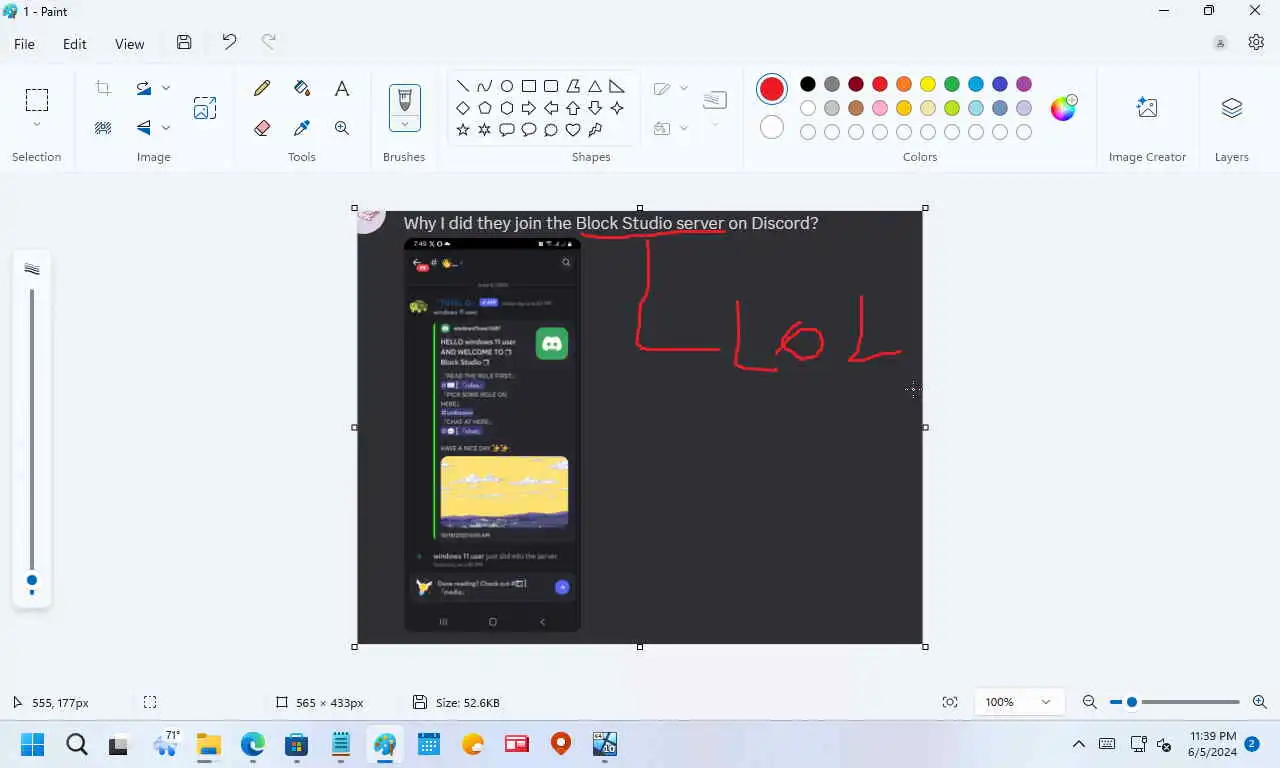Click the zoom slider in status bar

point(1175,702)
